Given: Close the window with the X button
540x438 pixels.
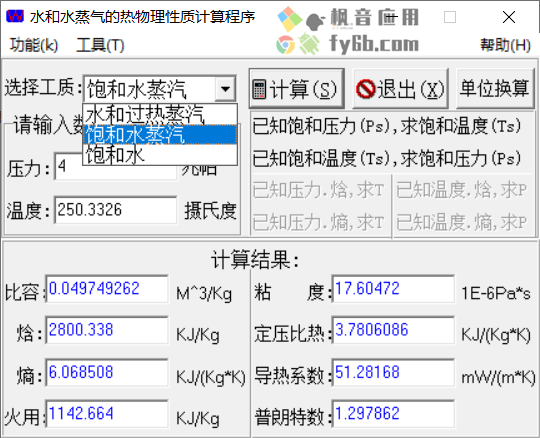Looking at the screenshot, I should tap(509, 17).
